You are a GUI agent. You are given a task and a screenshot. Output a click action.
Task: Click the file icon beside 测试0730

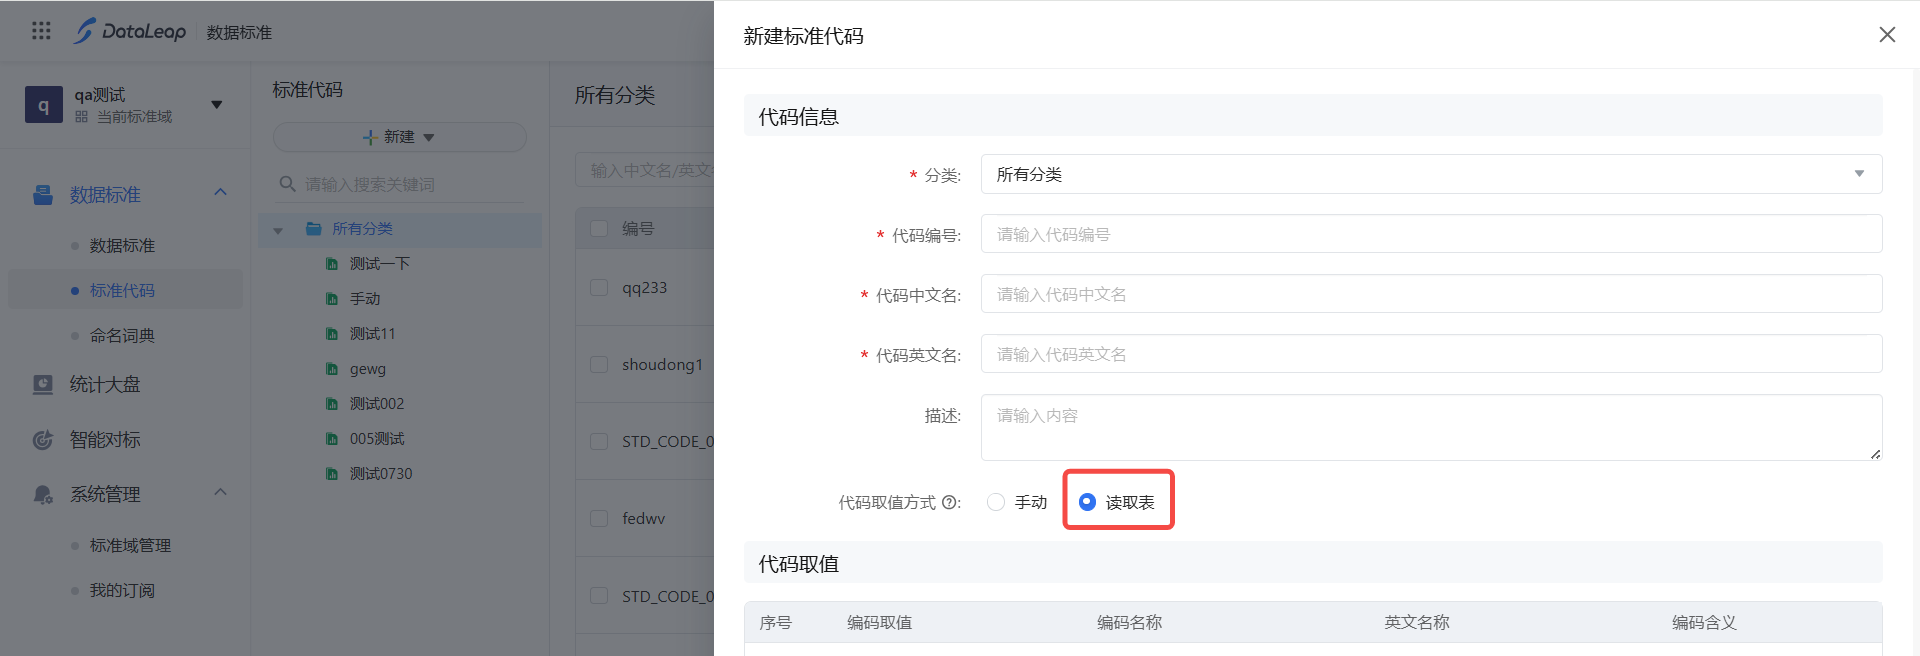(332, 474)
